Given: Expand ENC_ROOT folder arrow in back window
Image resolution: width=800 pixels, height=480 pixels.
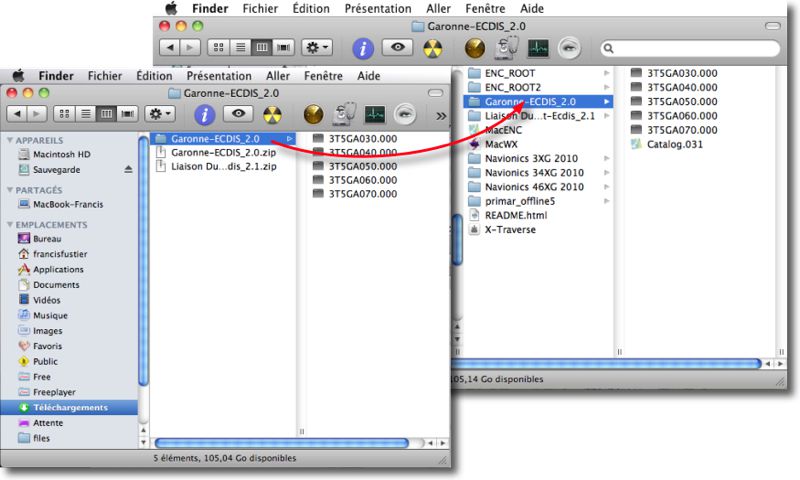Looking at the screenshot, I should pos(607,73).
